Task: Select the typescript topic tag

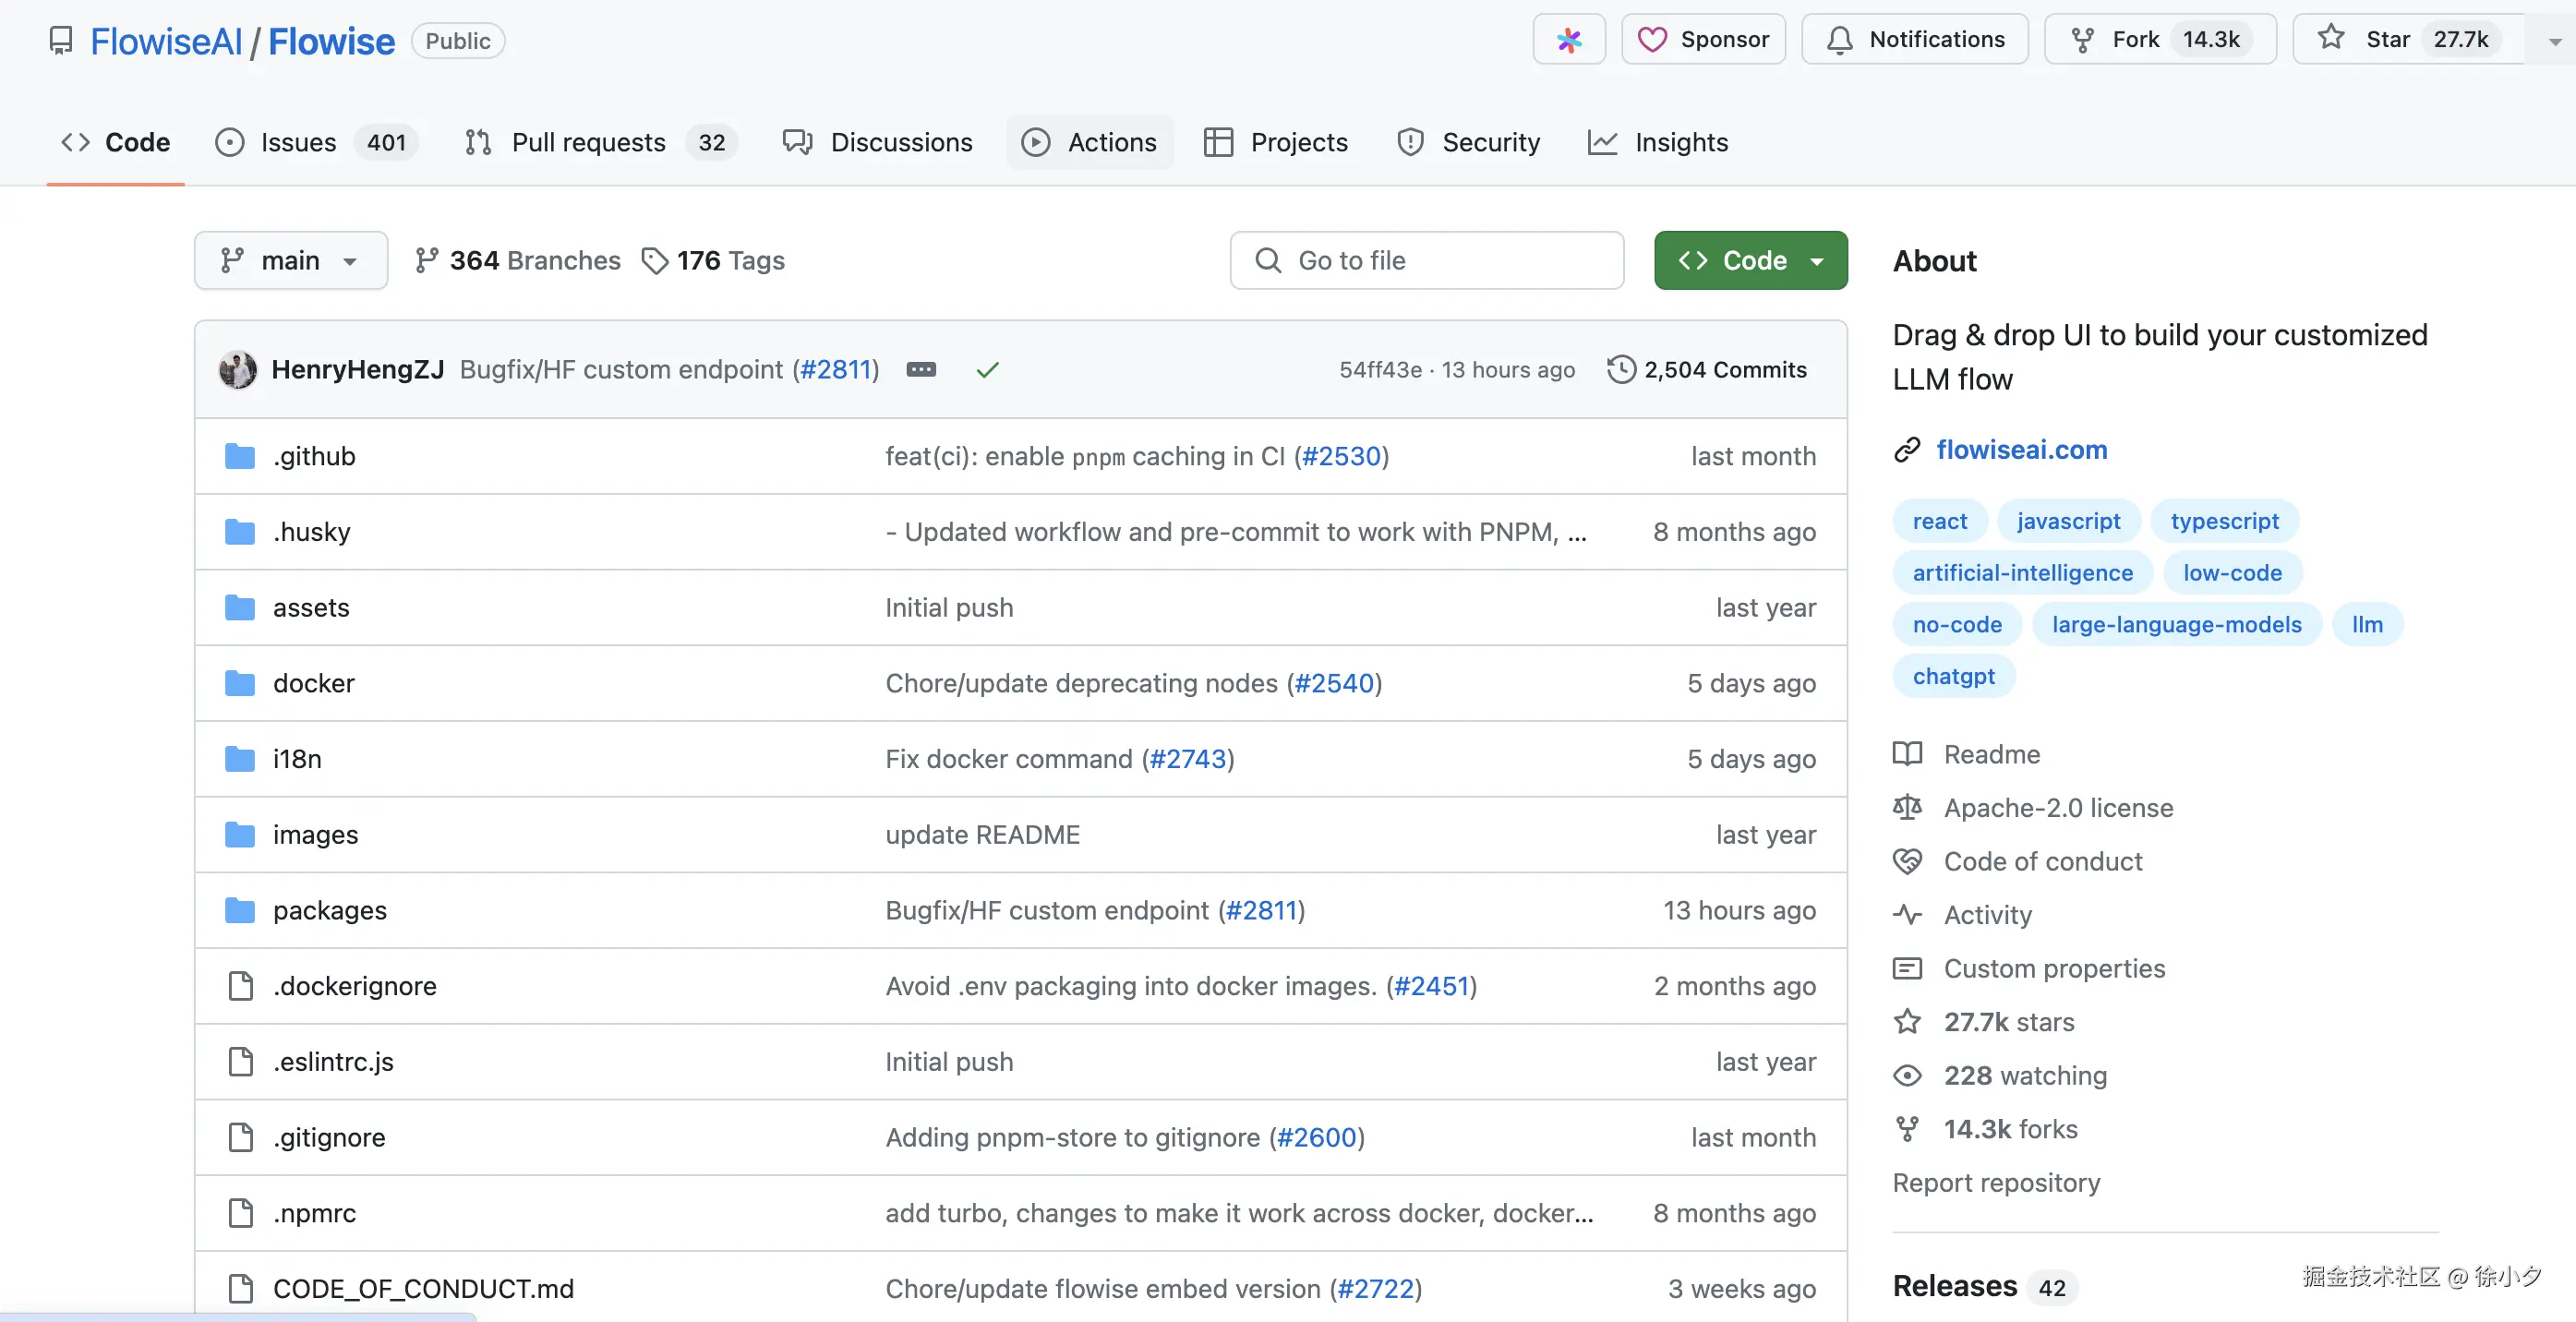Action: [2224, 521]
